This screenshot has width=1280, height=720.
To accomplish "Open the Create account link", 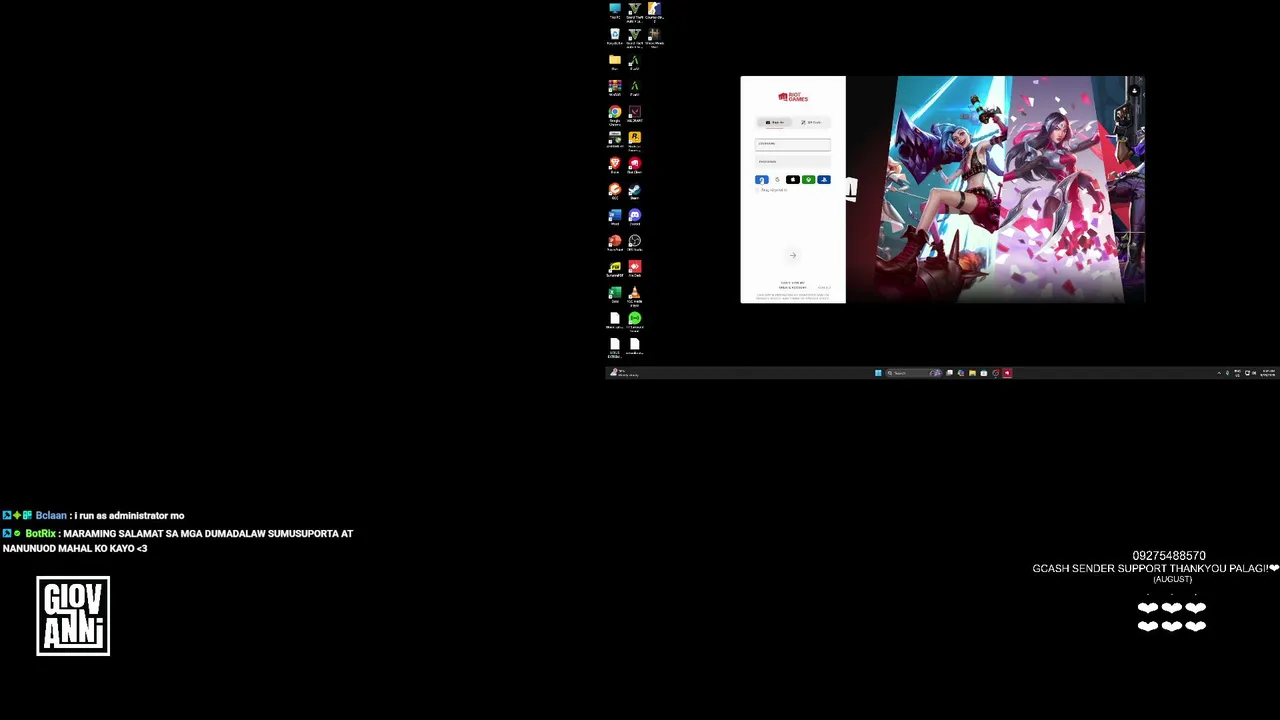I will tap(792, 288).
